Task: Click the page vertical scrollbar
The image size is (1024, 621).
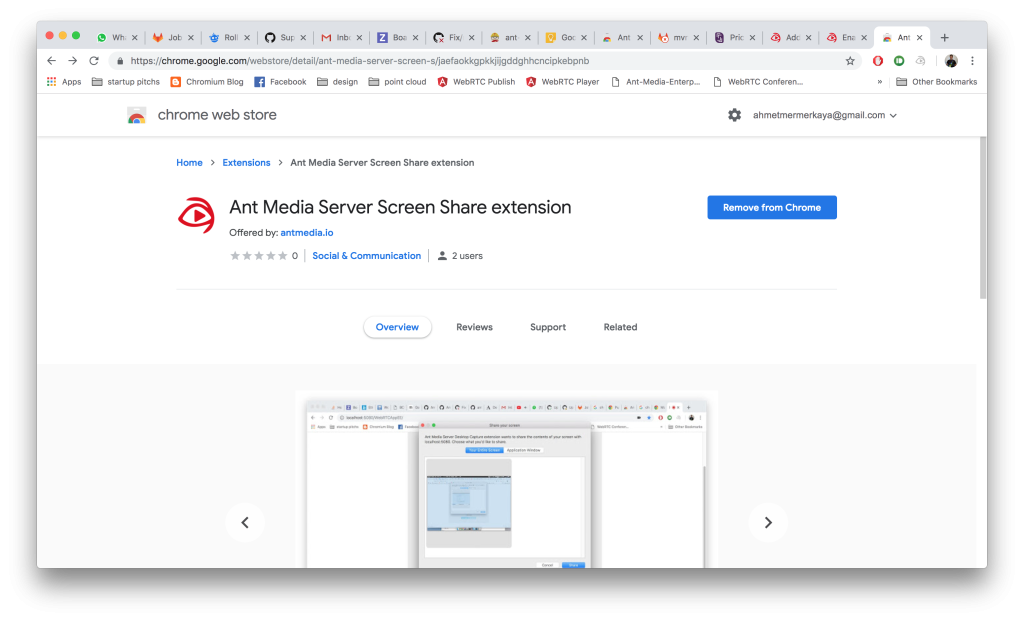Action: point(983,218)
